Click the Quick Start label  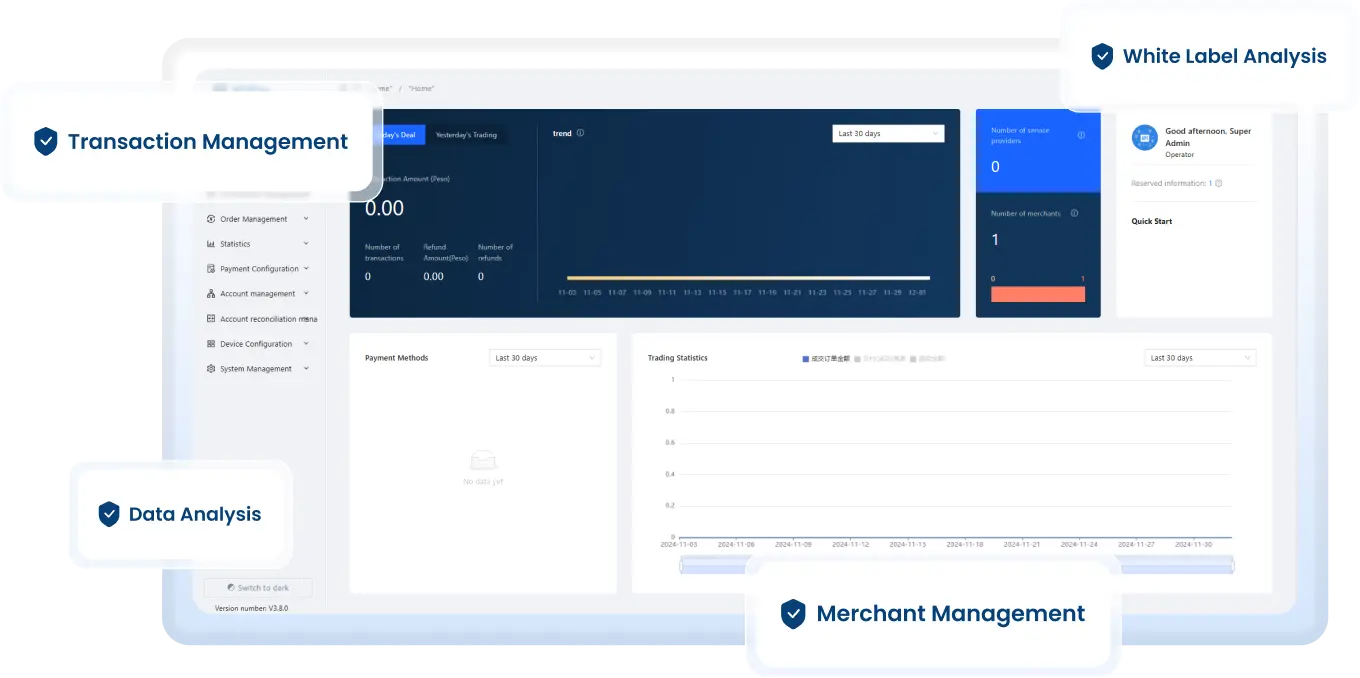click(1151, 221)
